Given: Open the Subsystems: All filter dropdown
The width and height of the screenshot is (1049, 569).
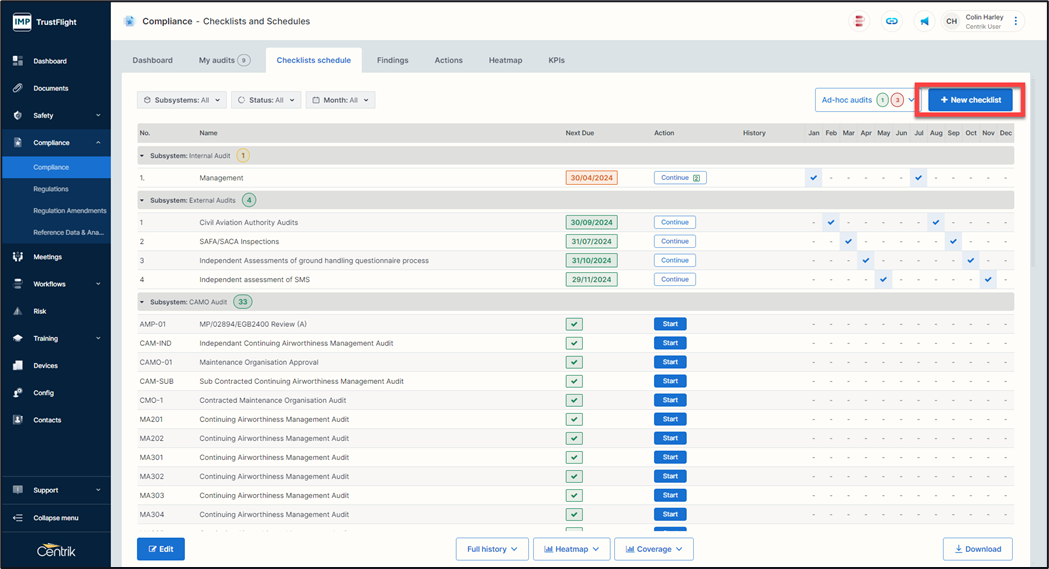Looking at the screenshot, I should (181, 100).
